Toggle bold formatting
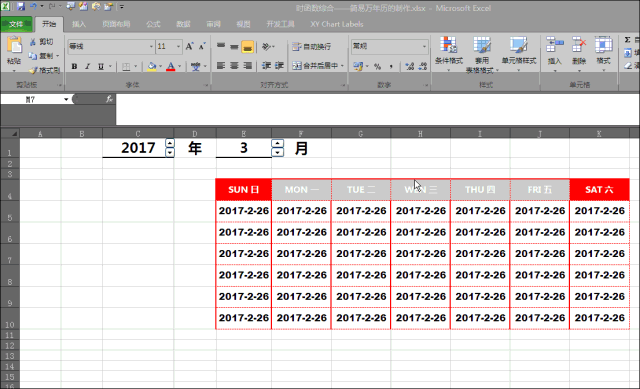Screen dimensions: 640x389 [74, 66]
